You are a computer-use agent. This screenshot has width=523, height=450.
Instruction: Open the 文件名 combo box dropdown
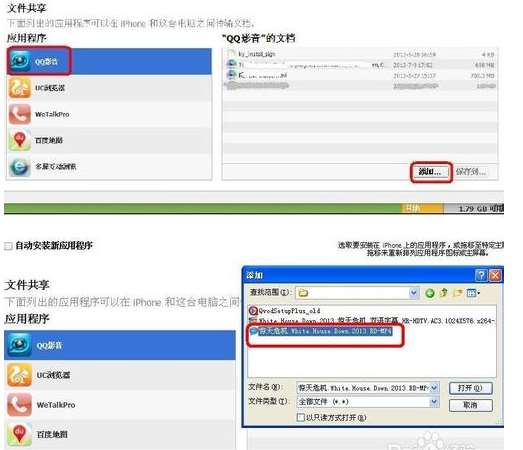pos(434,388)
